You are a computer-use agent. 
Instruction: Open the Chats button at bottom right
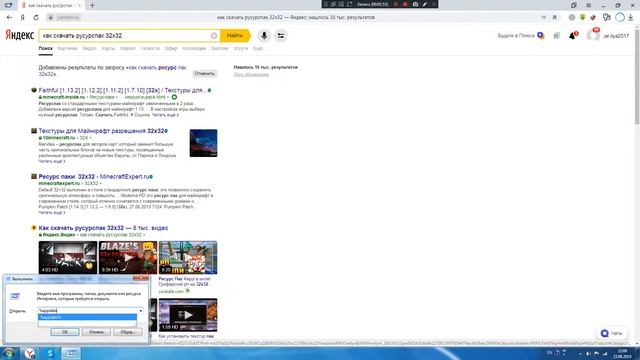click(612, 333)
